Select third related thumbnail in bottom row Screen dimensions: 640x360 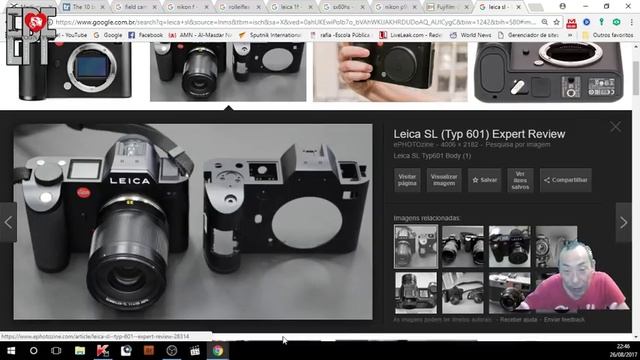pyautogui.click(x=510, y=293)
